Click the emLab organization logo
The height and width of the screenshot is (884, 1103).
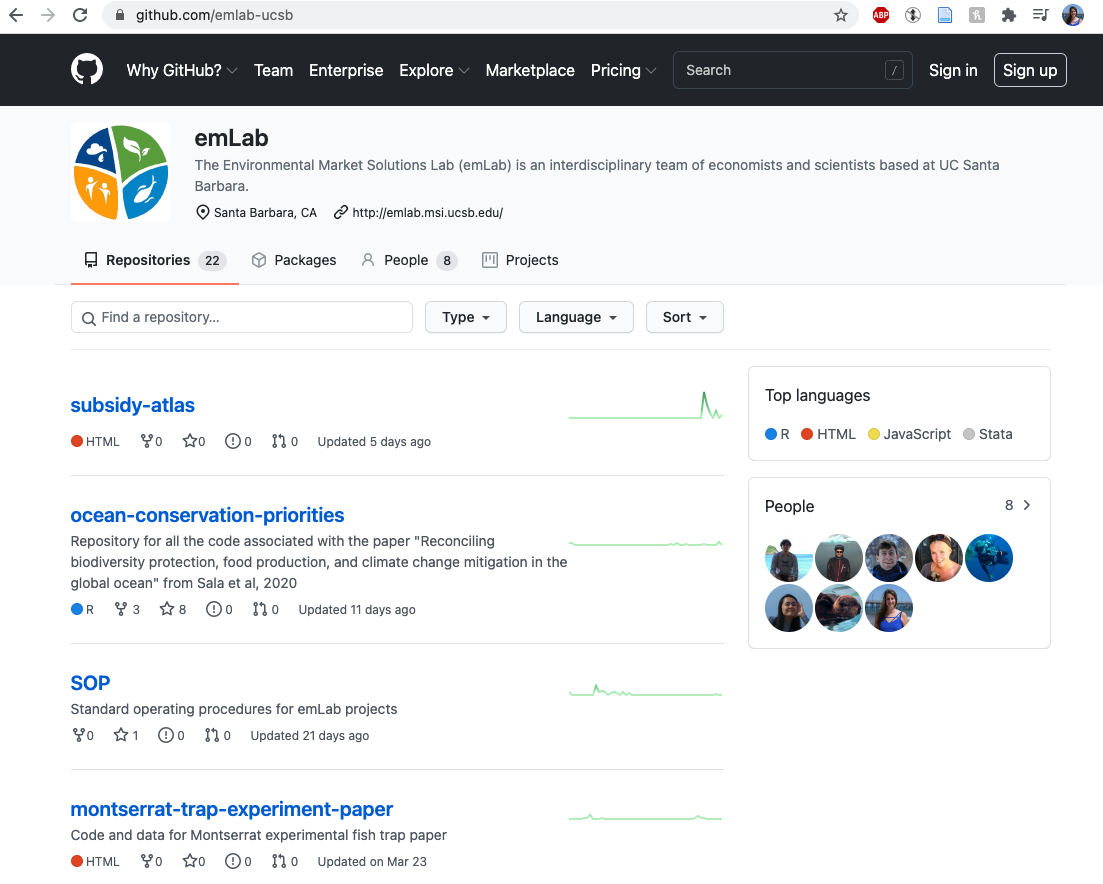coord(121,172)
